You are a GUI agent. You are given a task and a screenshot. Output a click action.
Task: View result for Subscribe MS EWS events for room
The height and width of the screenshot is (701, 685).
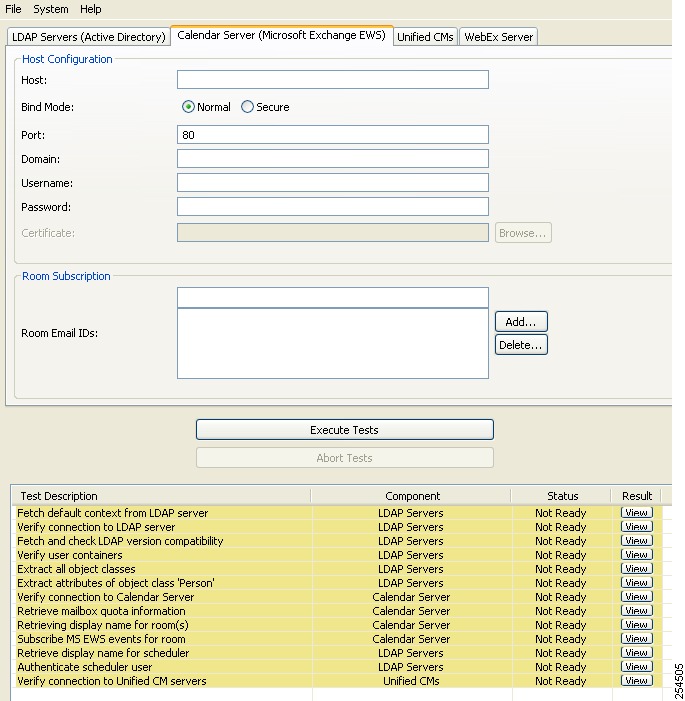click(x=636, y=638)
